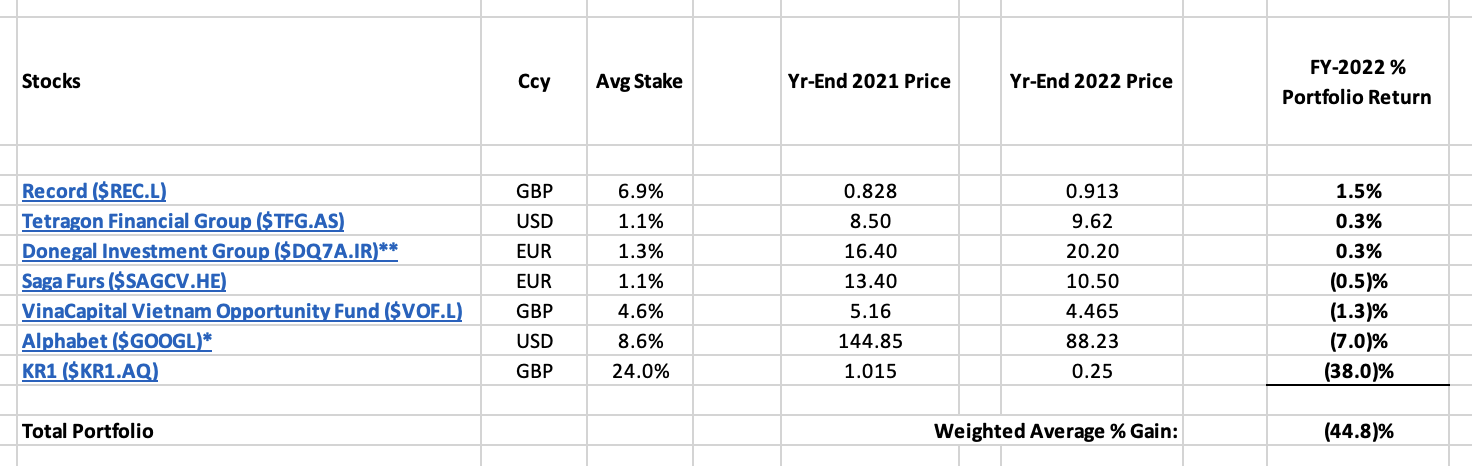Open the VinaCapital Vietnam Opportunity Fund link
This screenshot has height=466, width=1472.
(x=242, y=310)
